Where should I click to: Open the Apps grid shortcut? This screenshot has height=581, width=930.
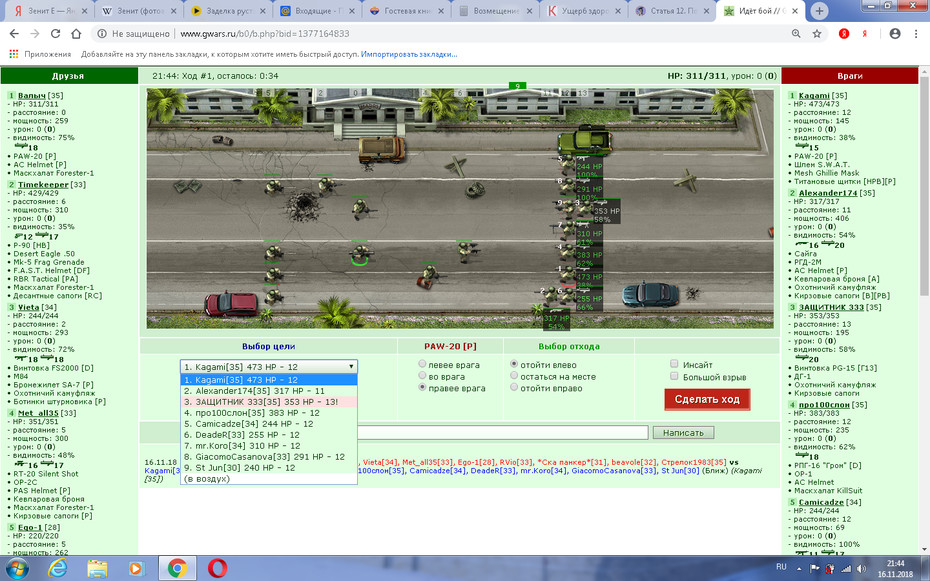[x=13, y=54]
